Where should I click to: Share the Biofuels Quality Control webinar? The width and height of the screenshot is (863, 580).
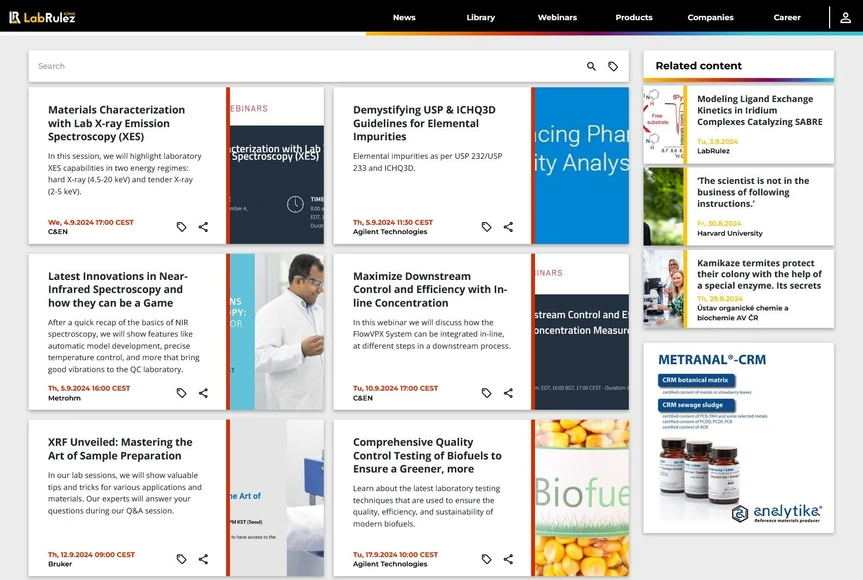pyautogui.click(x=508, y=559)
